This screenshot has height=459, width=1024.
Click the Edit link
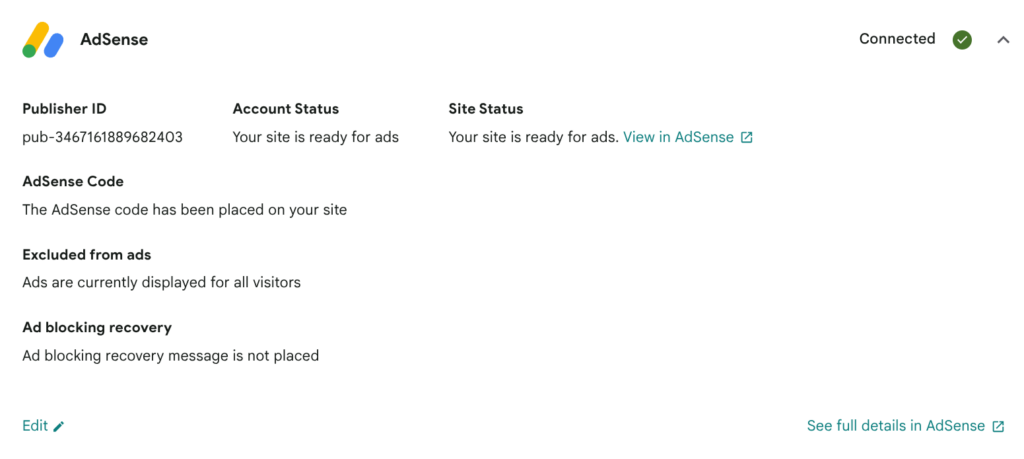point(35,426)
